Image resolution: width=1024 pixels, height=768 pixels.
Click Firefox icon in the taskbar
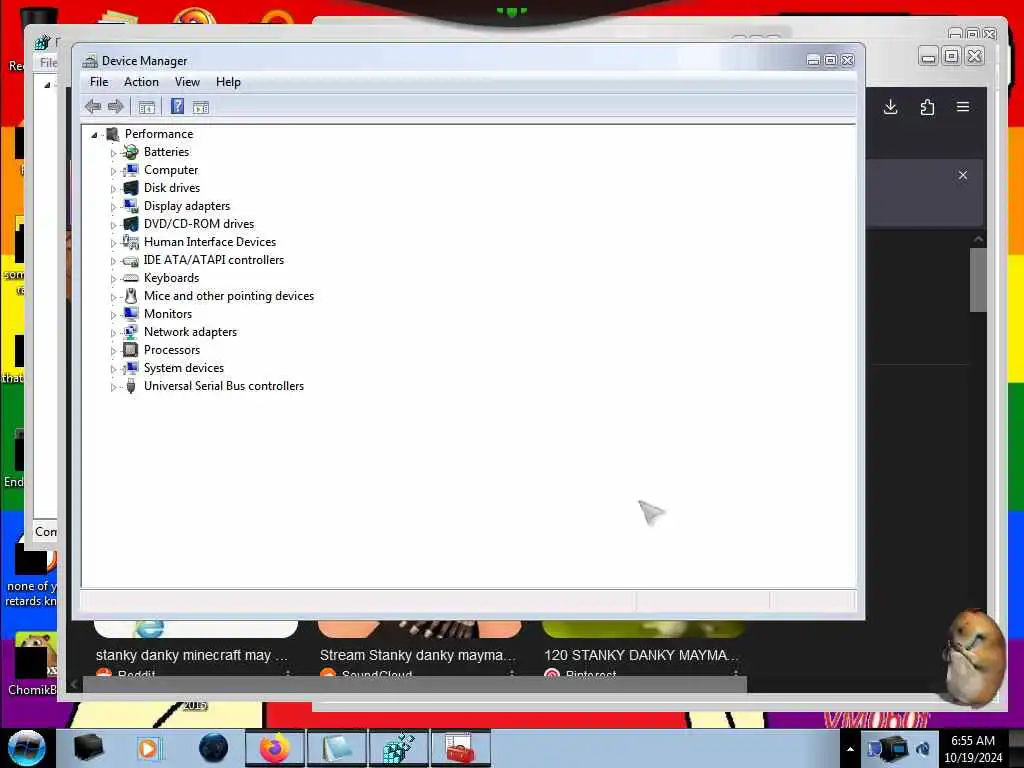[275, 748]
